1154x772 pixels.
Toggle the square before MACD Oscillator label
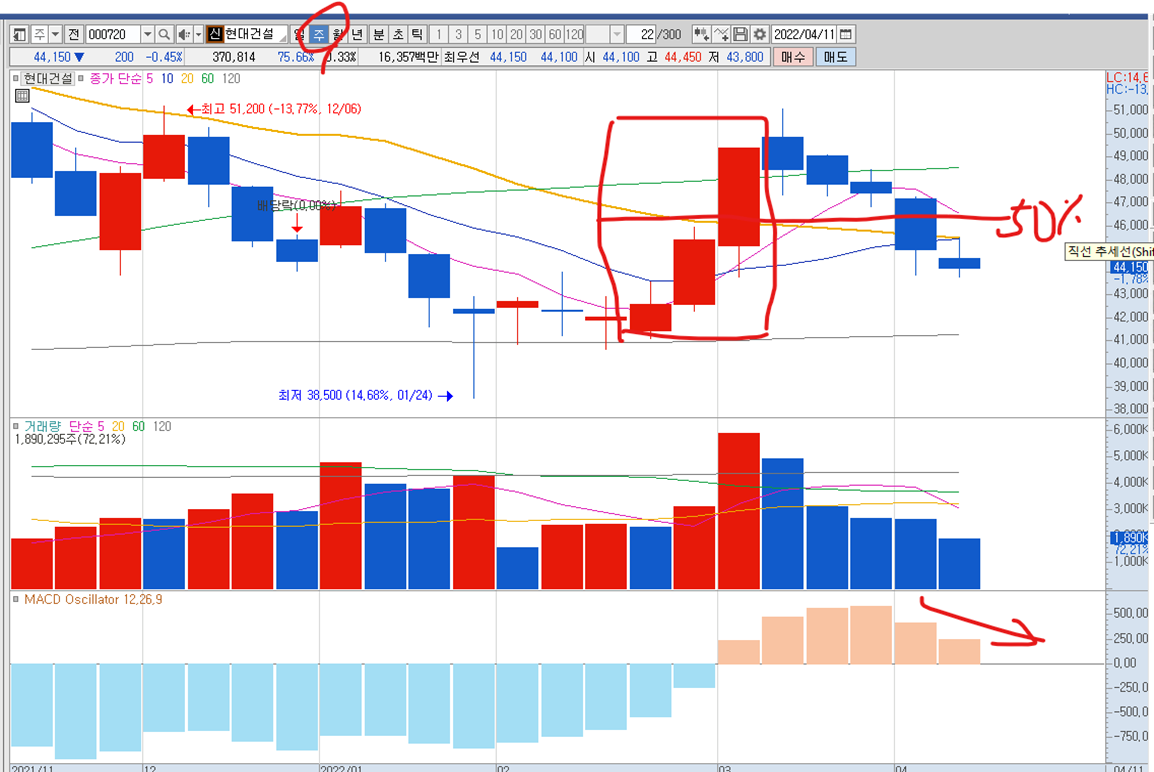pyautogui.click(x=15, y=599)
